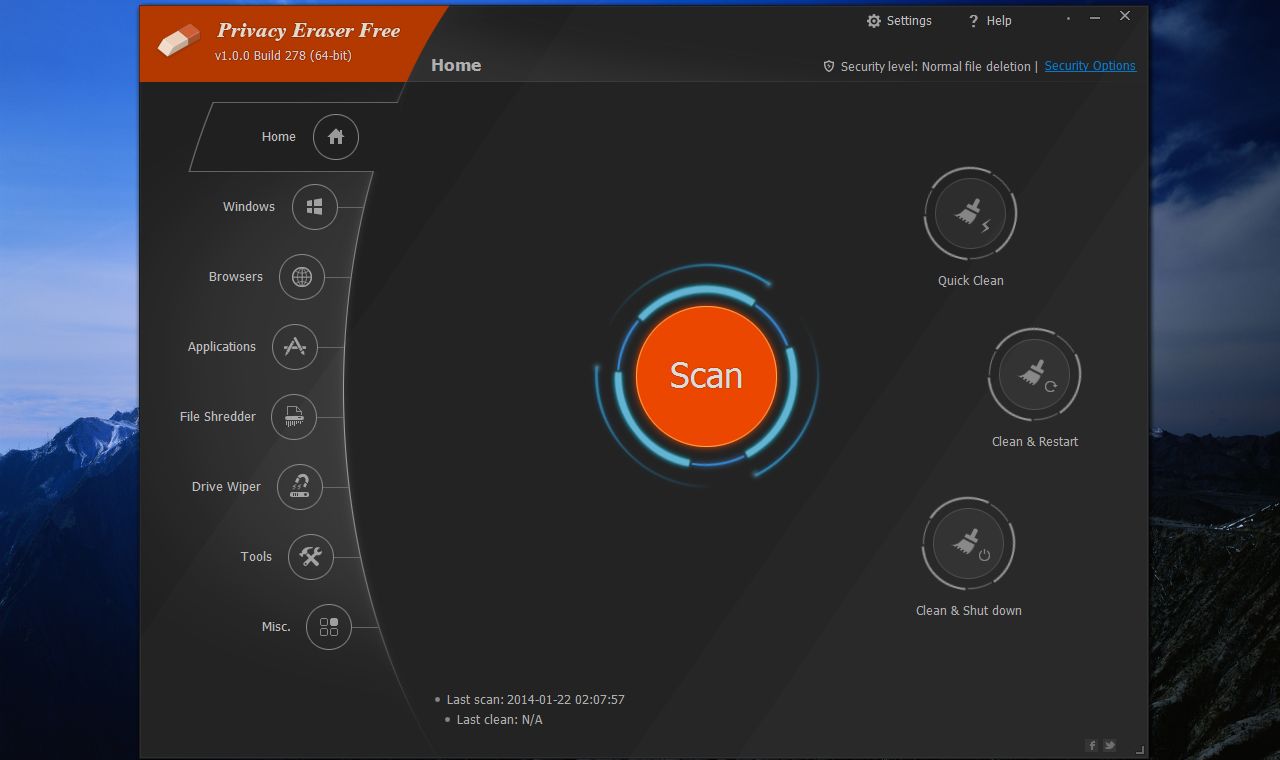Open the Tools wrench icon
Screen dimensions: 1280x760
coord(311,557)
